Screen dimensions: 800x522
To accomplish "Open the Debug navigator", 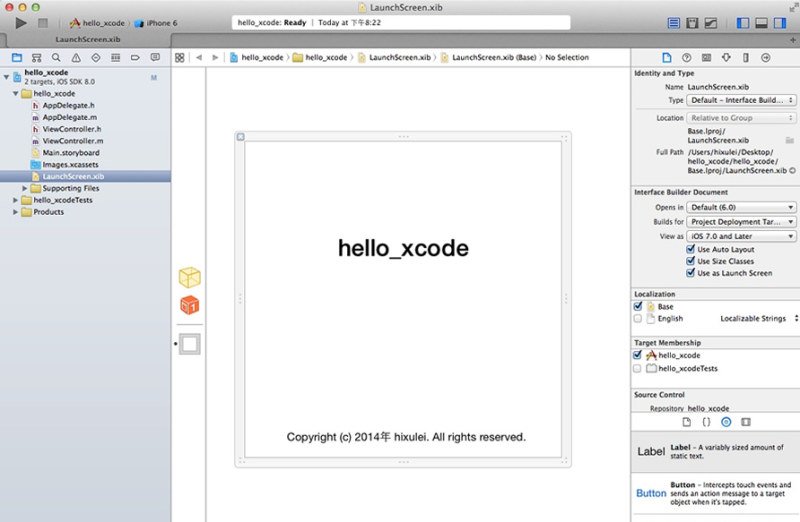I will coord(116,58).
